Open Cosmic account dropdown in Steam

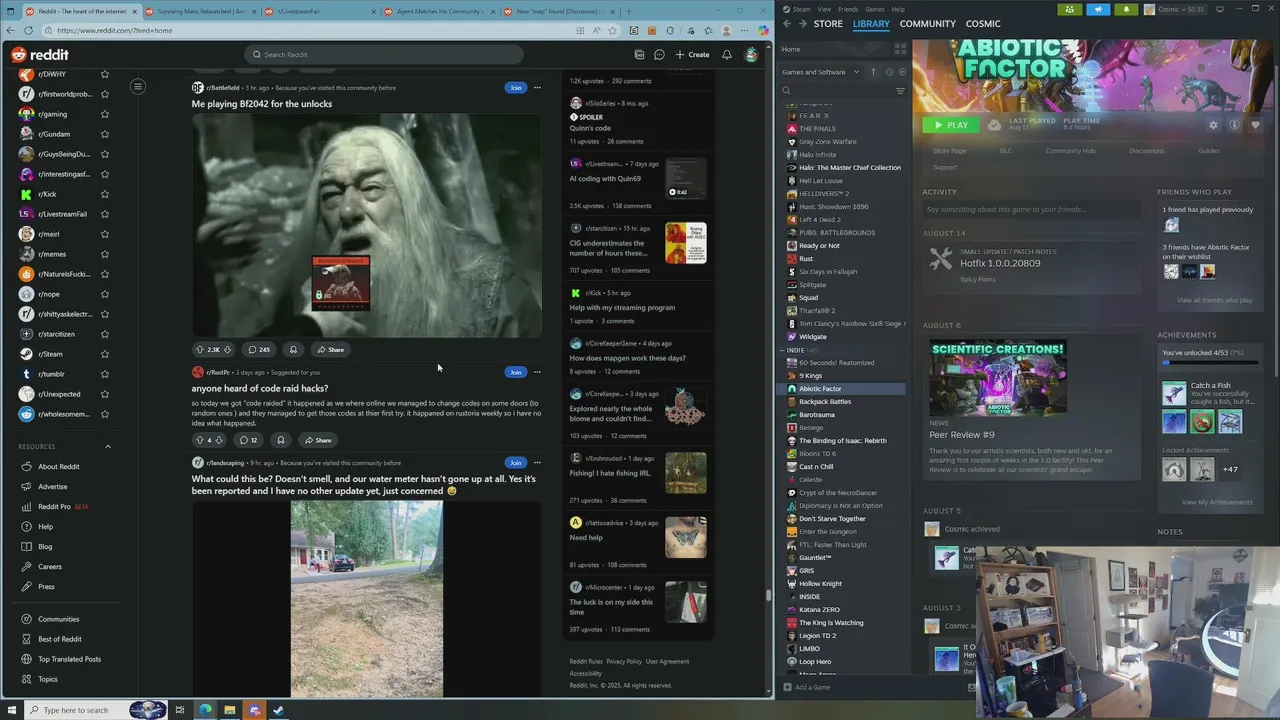tap(1173, 9)
